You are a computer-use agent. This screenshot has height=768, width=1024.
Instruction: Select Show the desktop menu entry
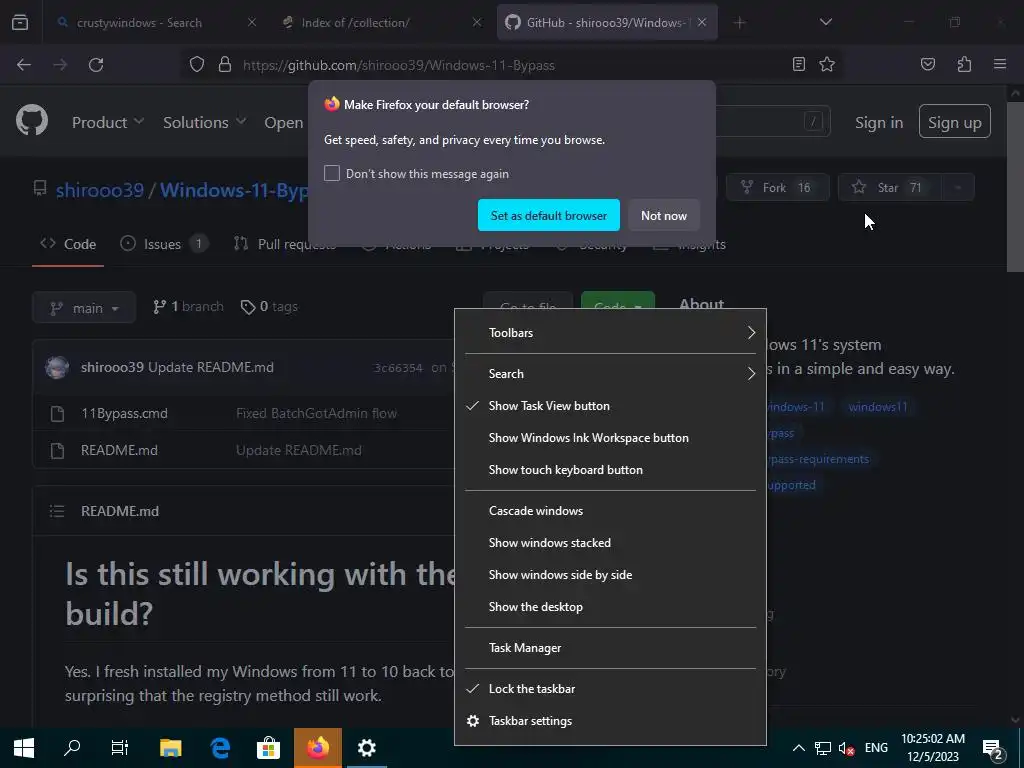[x=610, y=607]
